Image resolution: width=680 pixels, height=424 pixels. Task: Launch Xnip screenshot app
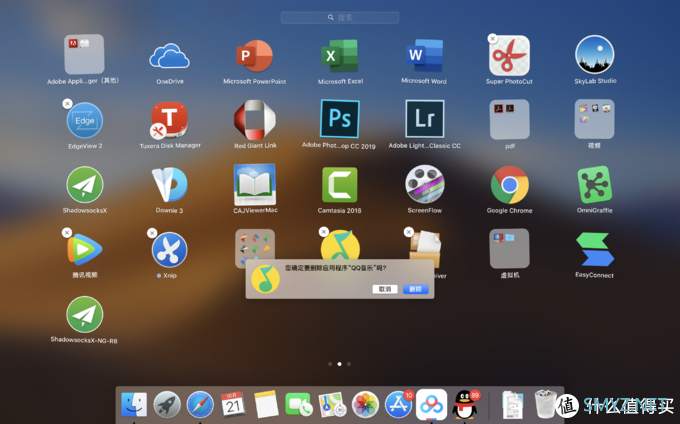click(x=170, y=250)
